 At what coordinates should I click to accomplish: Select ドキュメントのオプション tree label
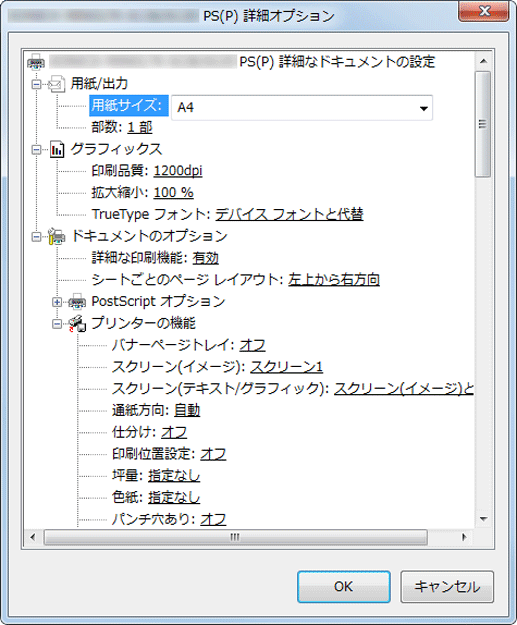149,236
